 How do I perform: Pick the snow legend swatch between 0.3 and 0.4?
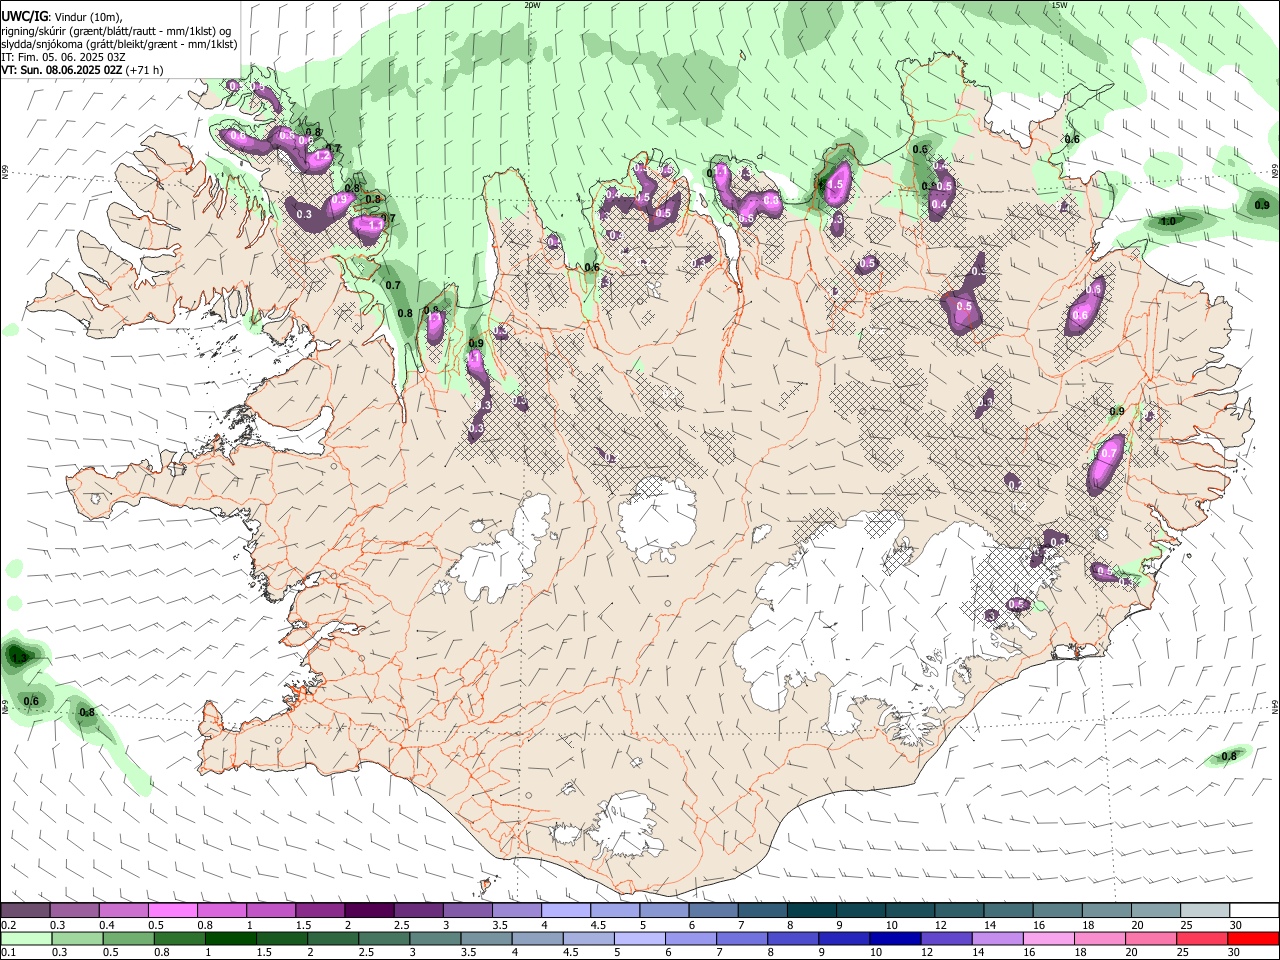coord(74,911)
